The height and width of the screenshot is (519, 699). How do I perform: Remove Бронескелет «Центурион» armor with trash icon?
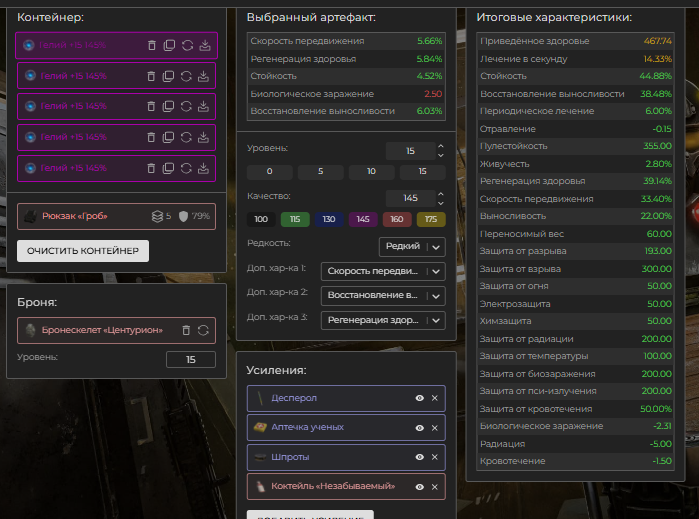186,330
